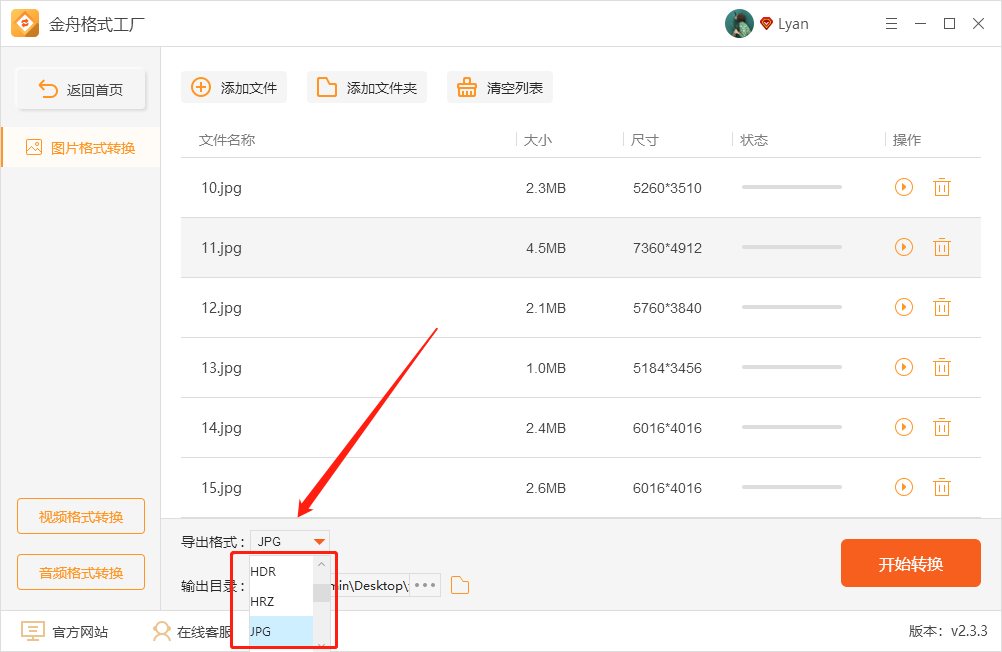Open output folder via folder icon

(460, 586)
